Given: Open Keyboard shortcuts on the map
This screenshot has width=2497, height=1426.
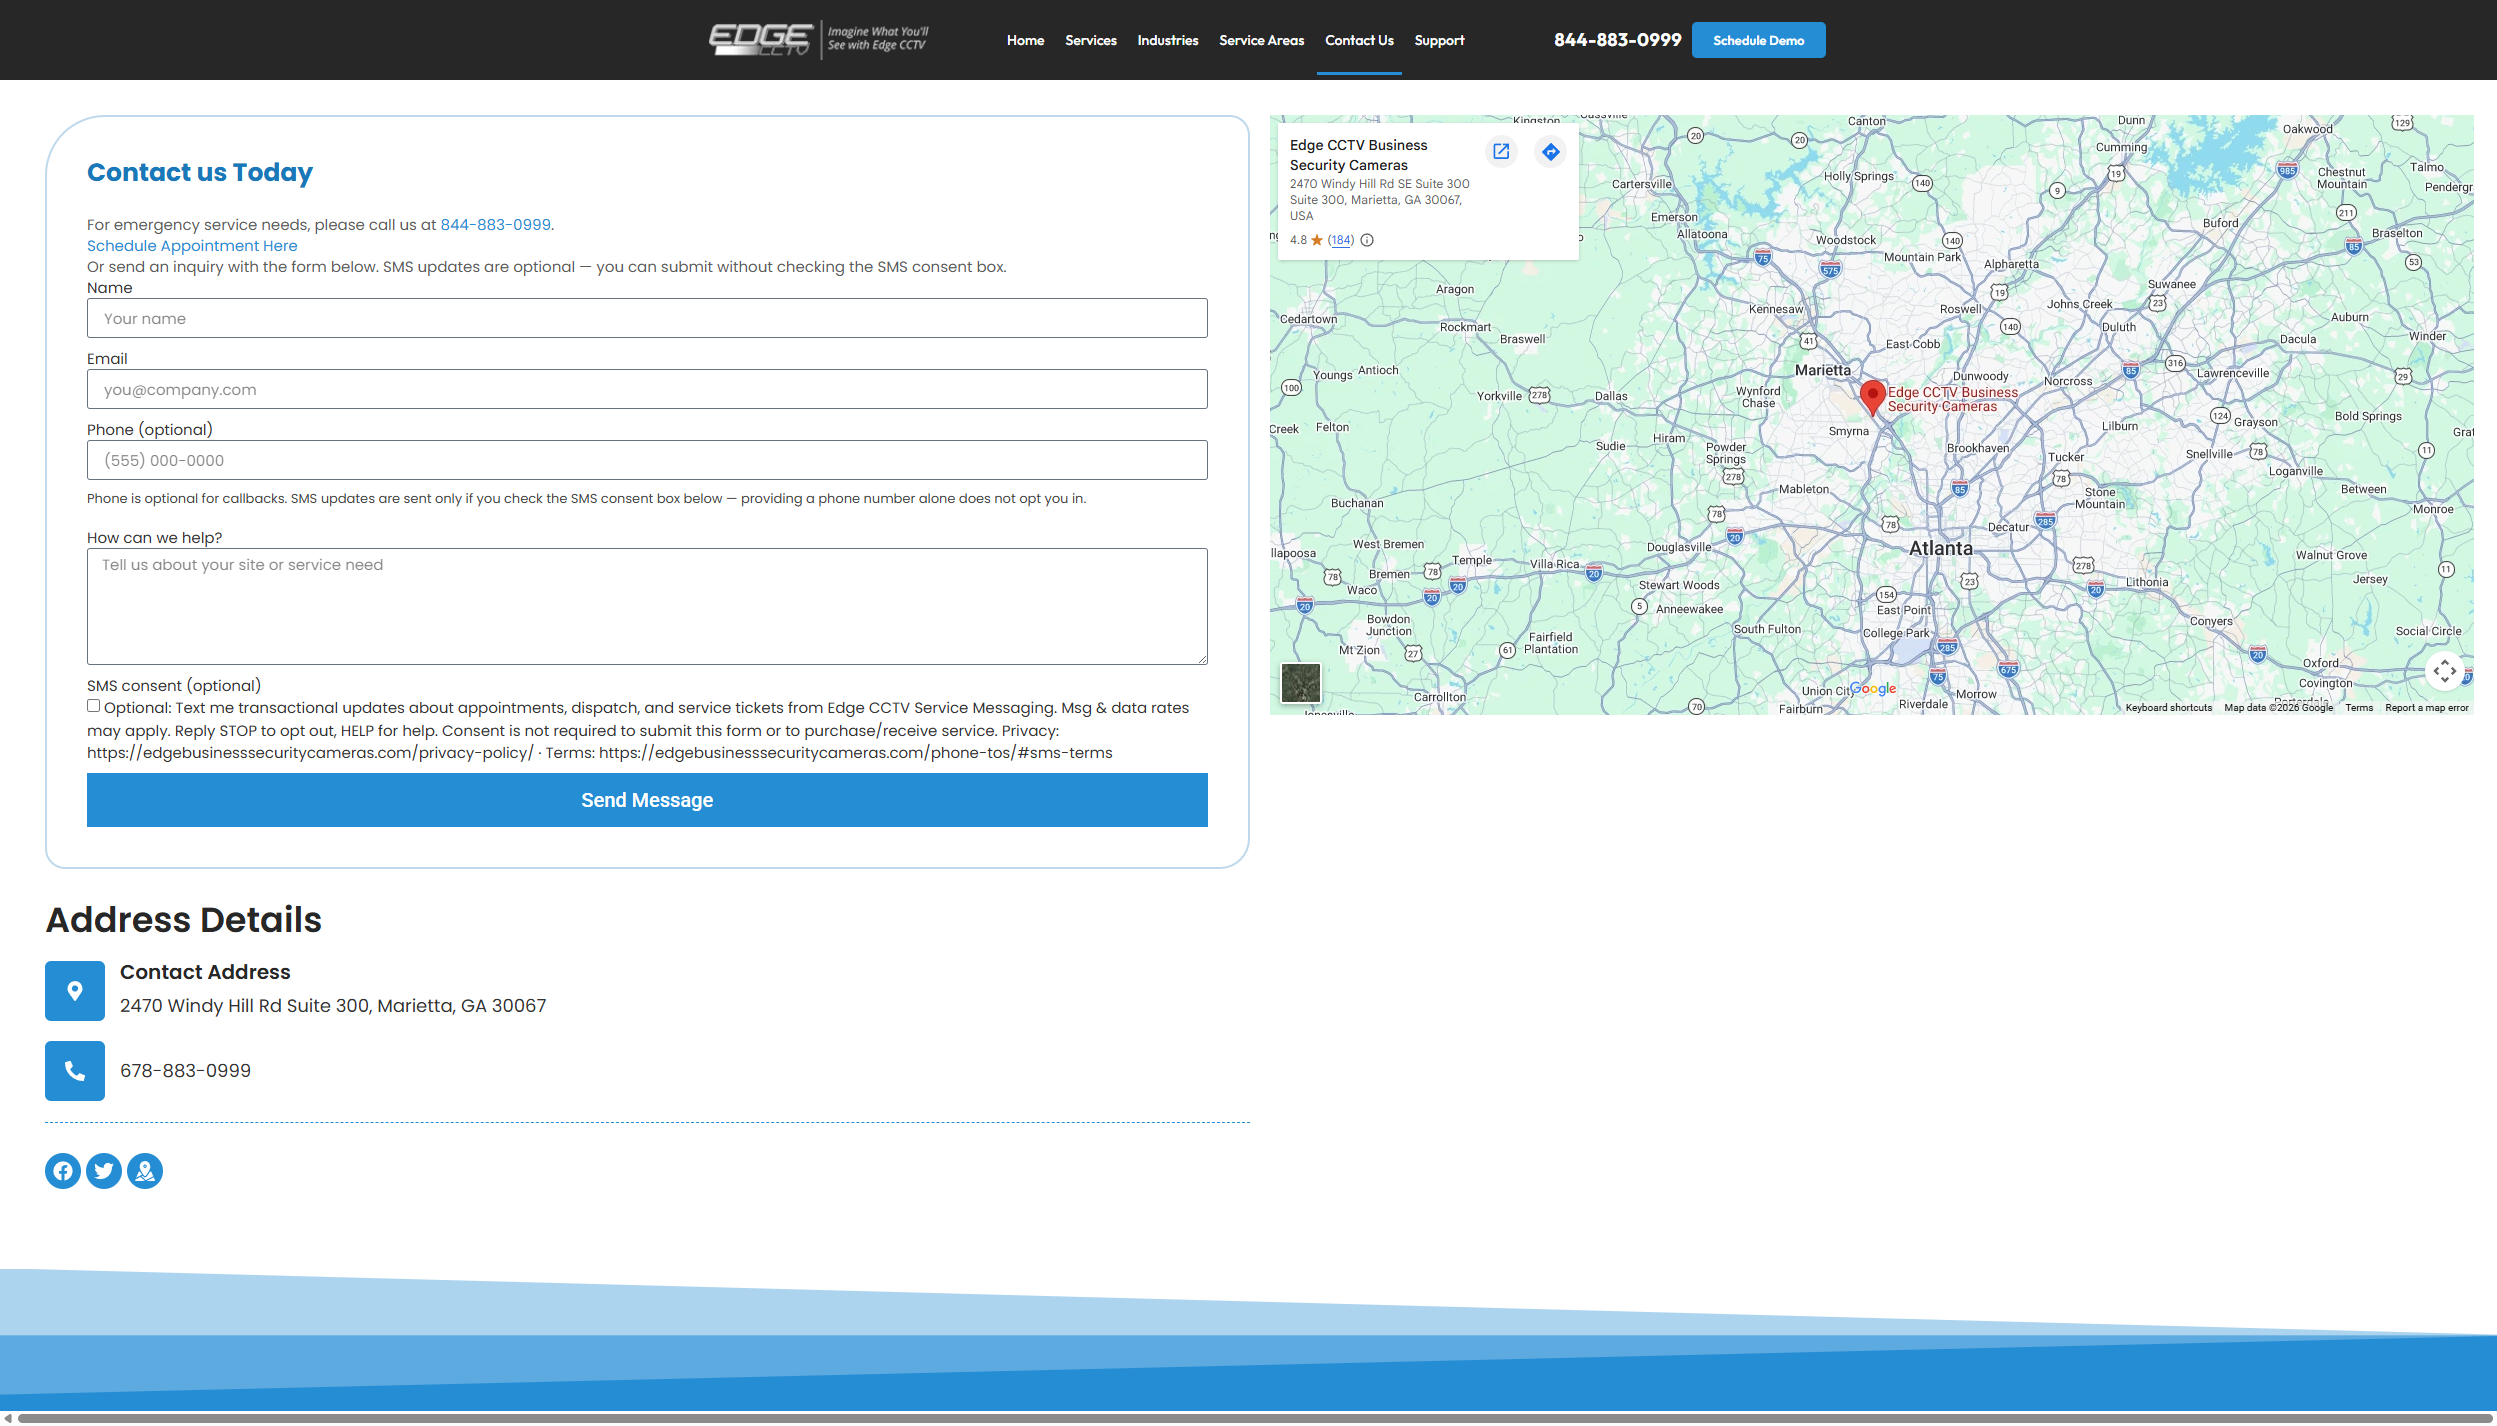Looking at the screenshot, I should (x=2168, y=708).
